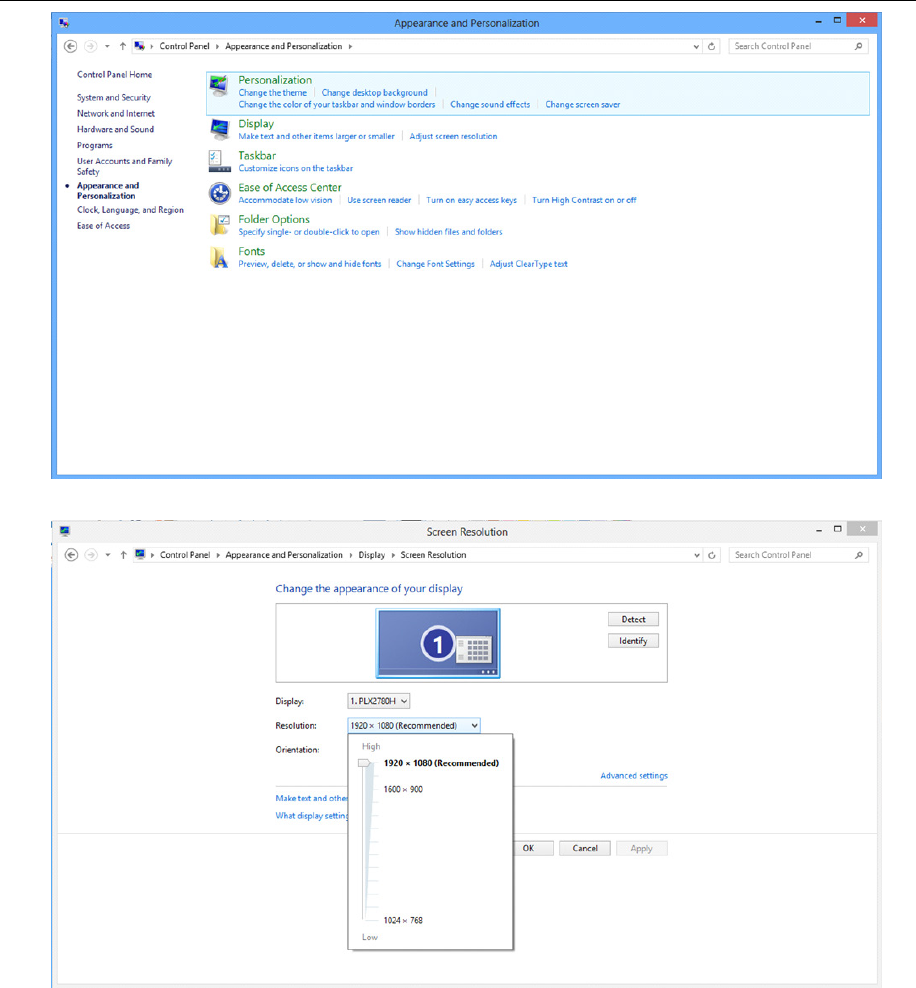Viewport: 916px width, 988px height.
Task: Open Appearance and Personalization breadcrumb in Screen Resolution
Action: pyautogui.click(x=284, y=555)
